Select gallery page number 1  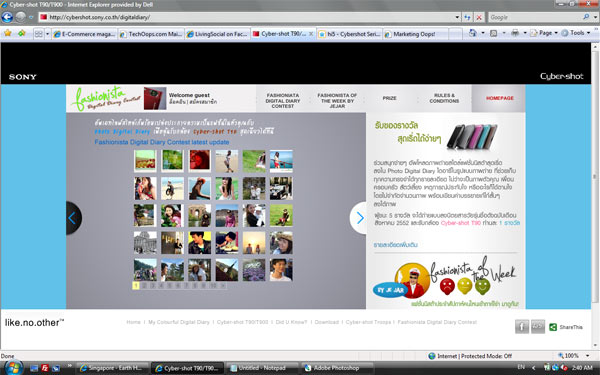pyautogui.click(x=136, y=285)
